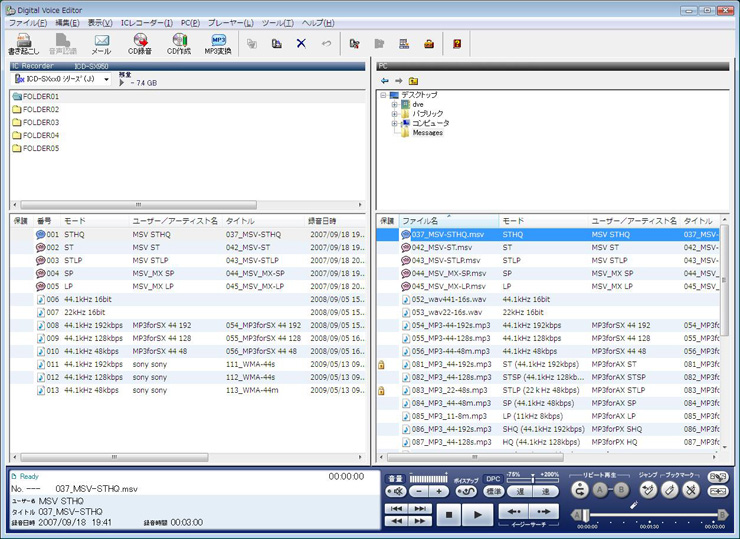This screenshot has width=740, height=539.
Task: Click the 書き起こし transcribe toolbar icon
Action: 25,43
